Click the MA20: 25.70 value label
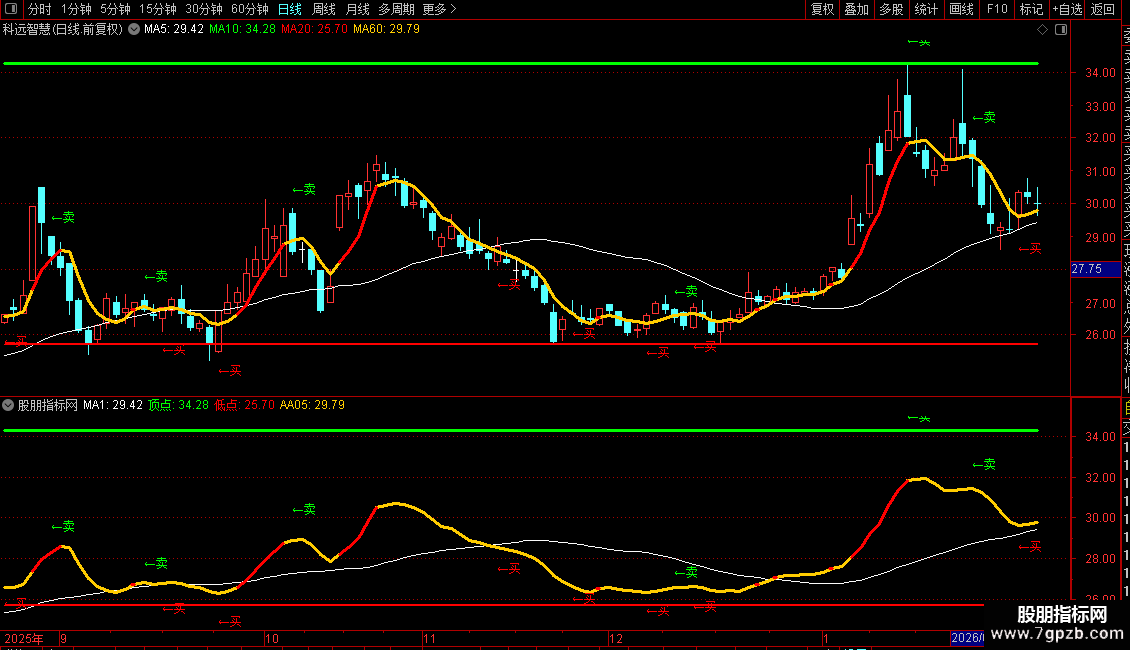Viewport: 1130px width, 650px height. 314,30
